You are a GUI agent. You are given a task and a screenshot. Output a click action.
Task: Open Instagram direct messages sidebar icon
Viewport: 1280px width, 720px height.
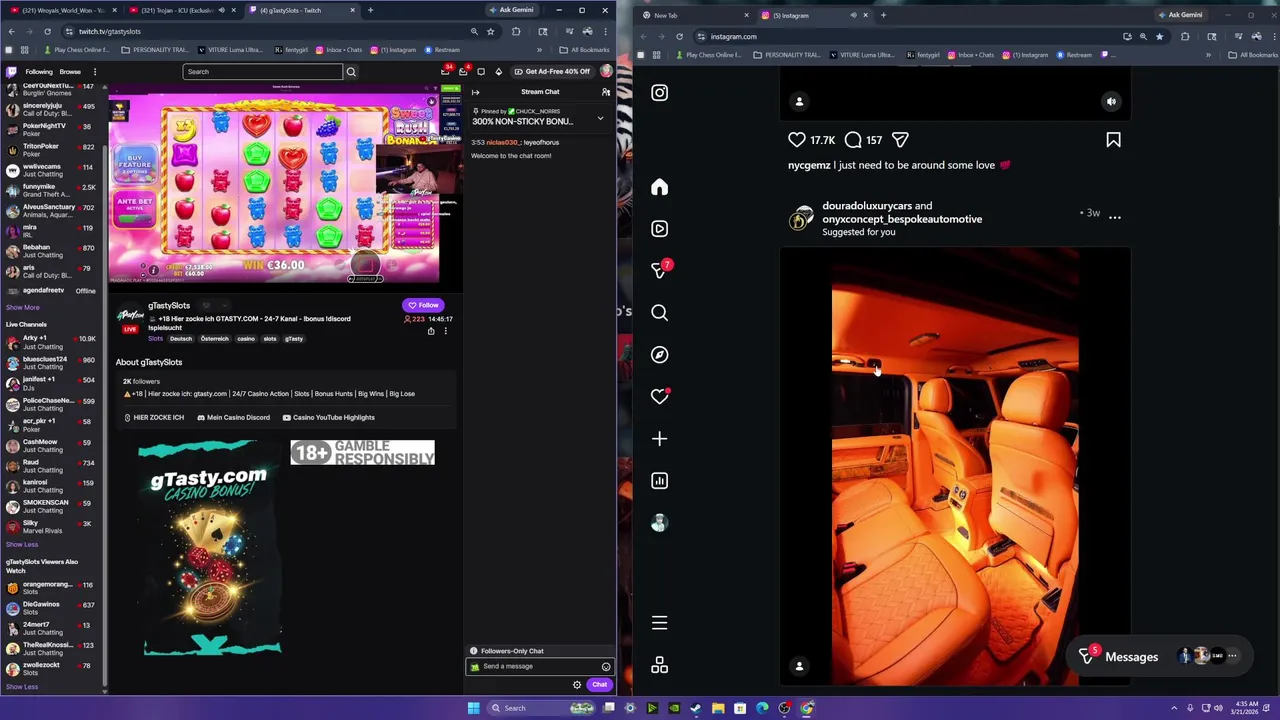659,270
